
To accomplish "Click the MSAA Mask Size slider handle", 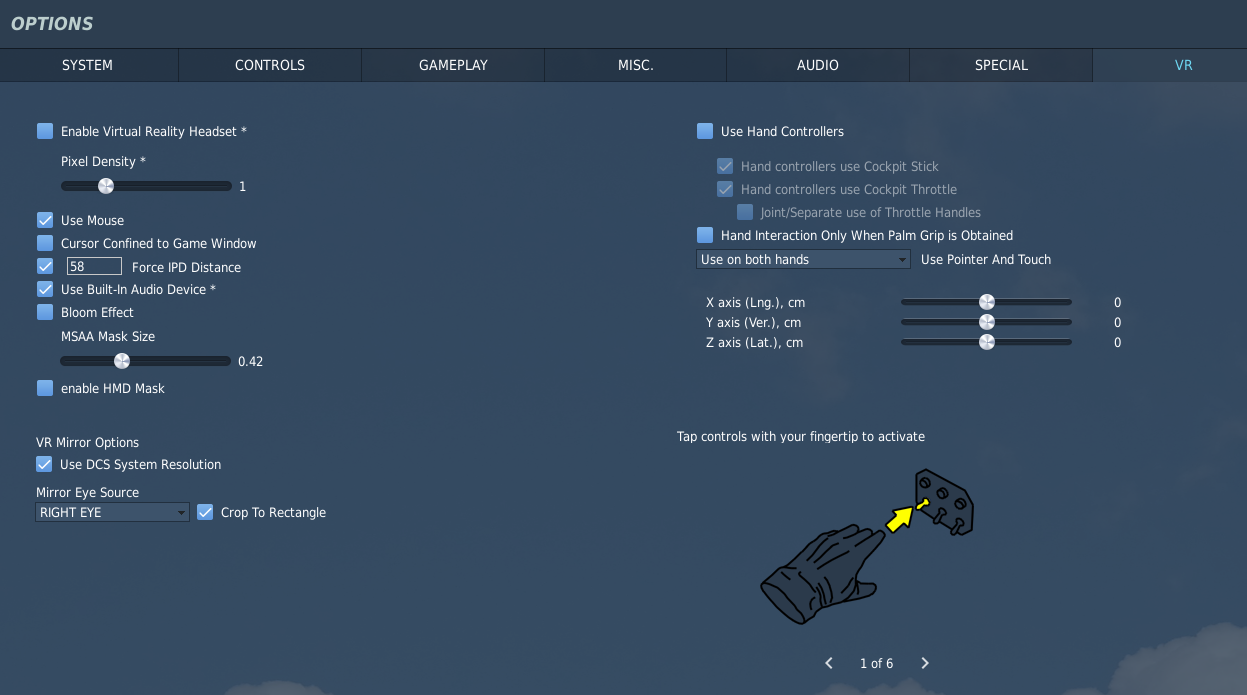I will 121,361.
